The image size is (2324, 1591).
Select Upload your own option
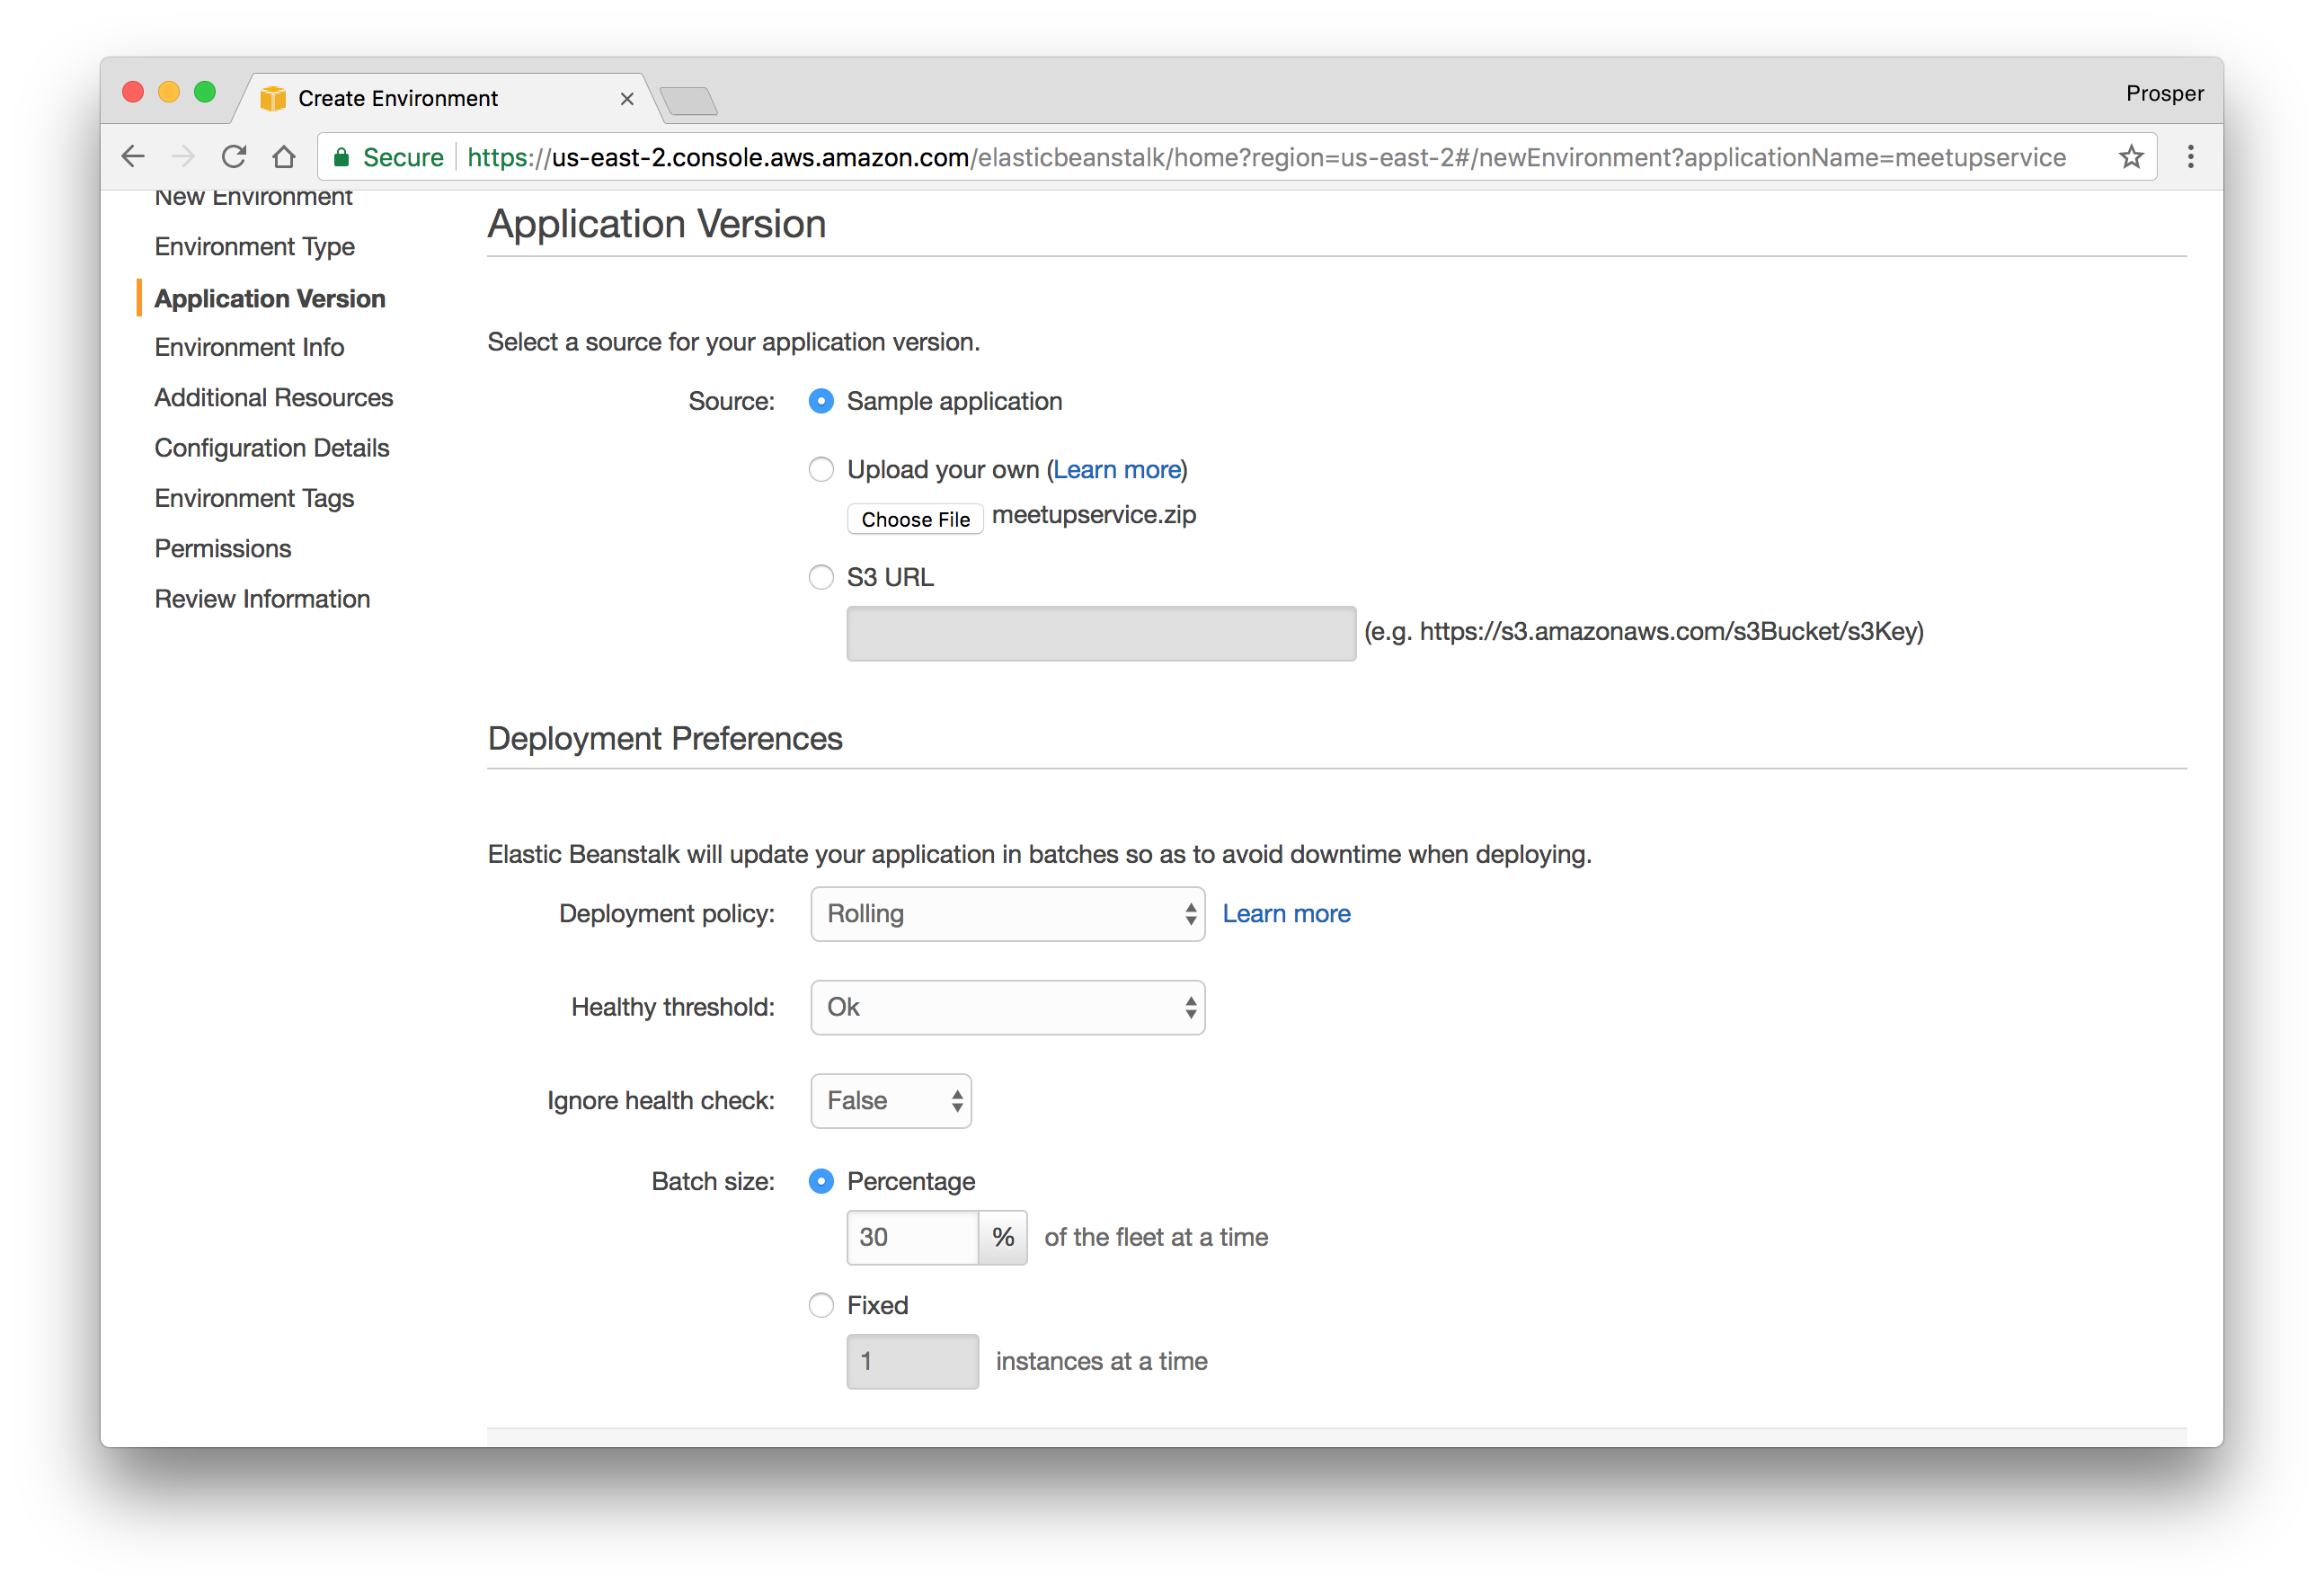821,470
